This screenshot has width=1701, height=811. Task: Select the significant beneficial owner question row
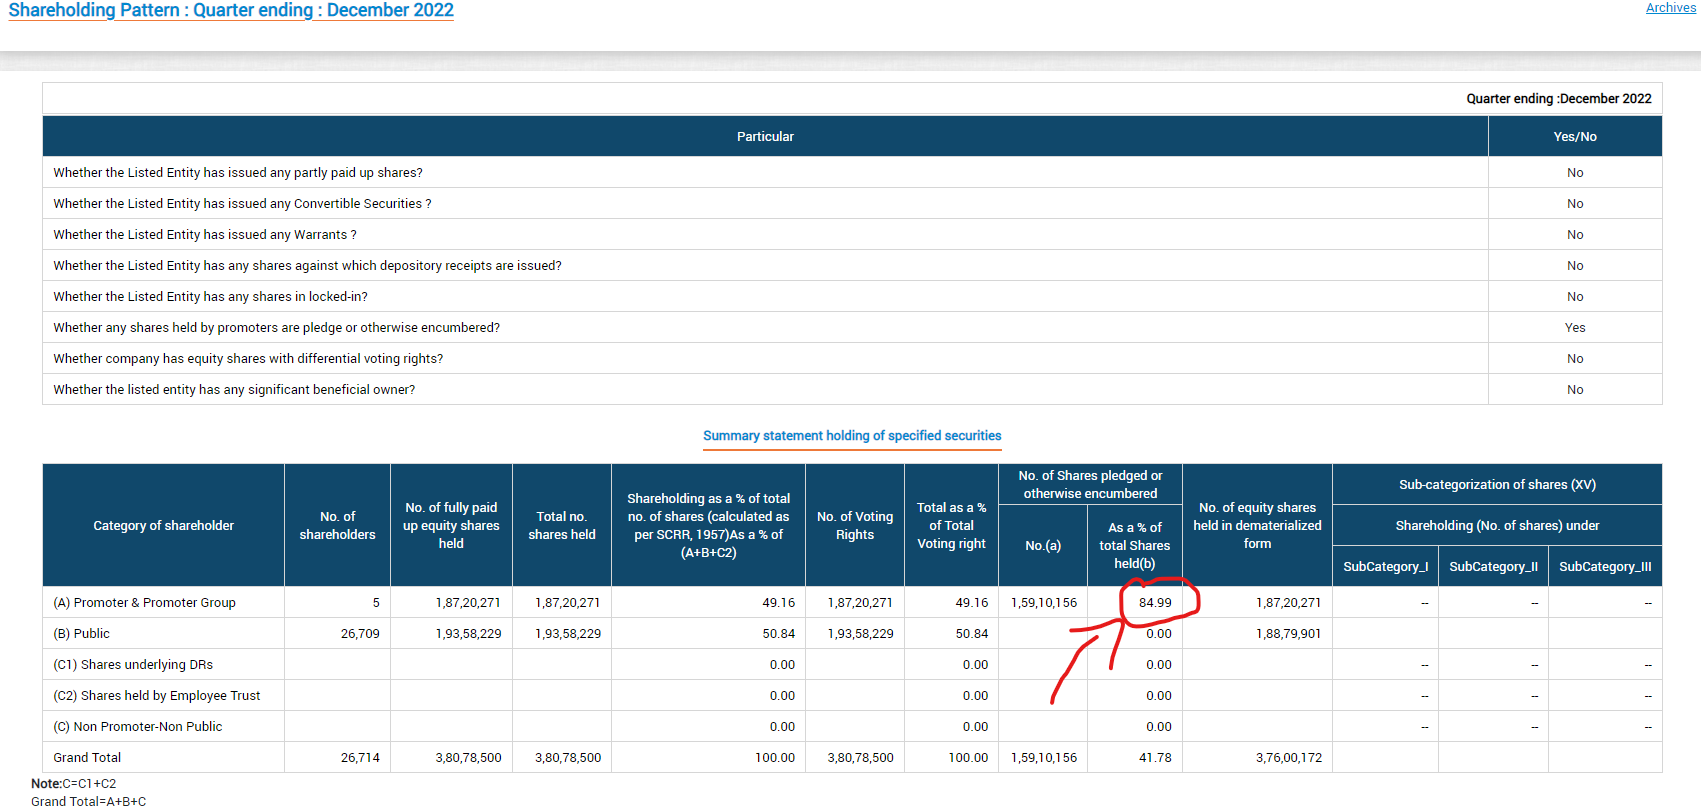(234, 390)
